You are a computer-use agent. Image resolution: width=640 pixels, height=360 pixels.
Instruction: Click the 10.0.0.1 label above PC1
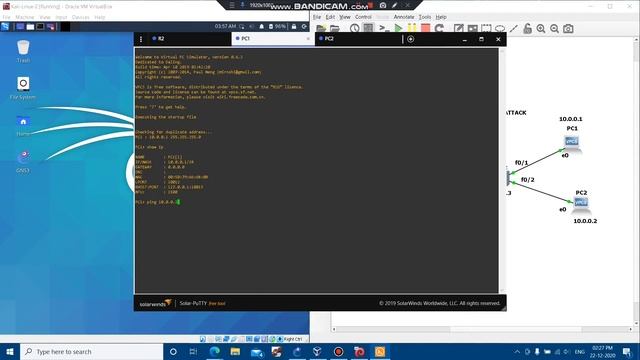point(571,119)
